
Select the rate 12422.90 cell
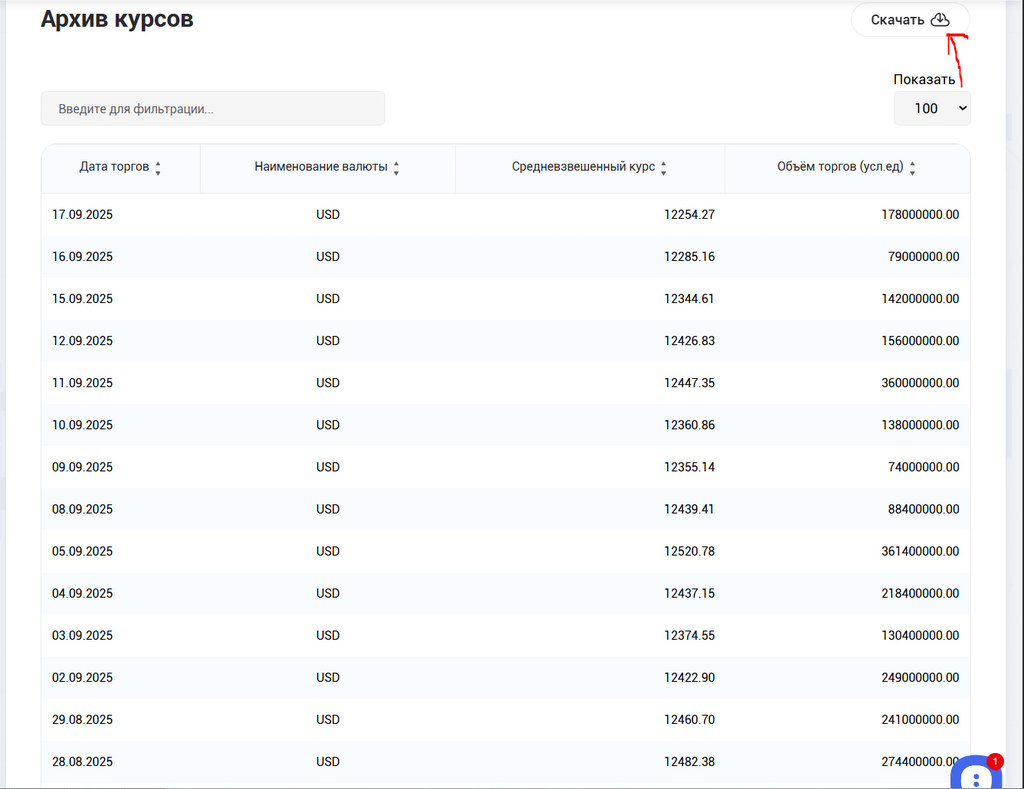point(689,678)
